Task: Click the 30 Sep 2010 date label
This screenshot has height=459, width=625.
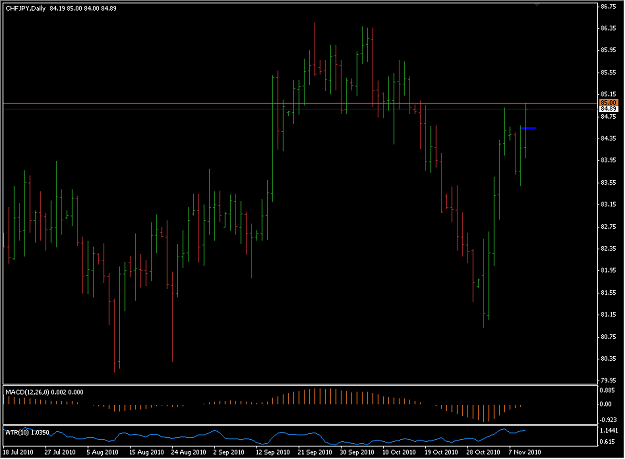Action: point(357,452)
